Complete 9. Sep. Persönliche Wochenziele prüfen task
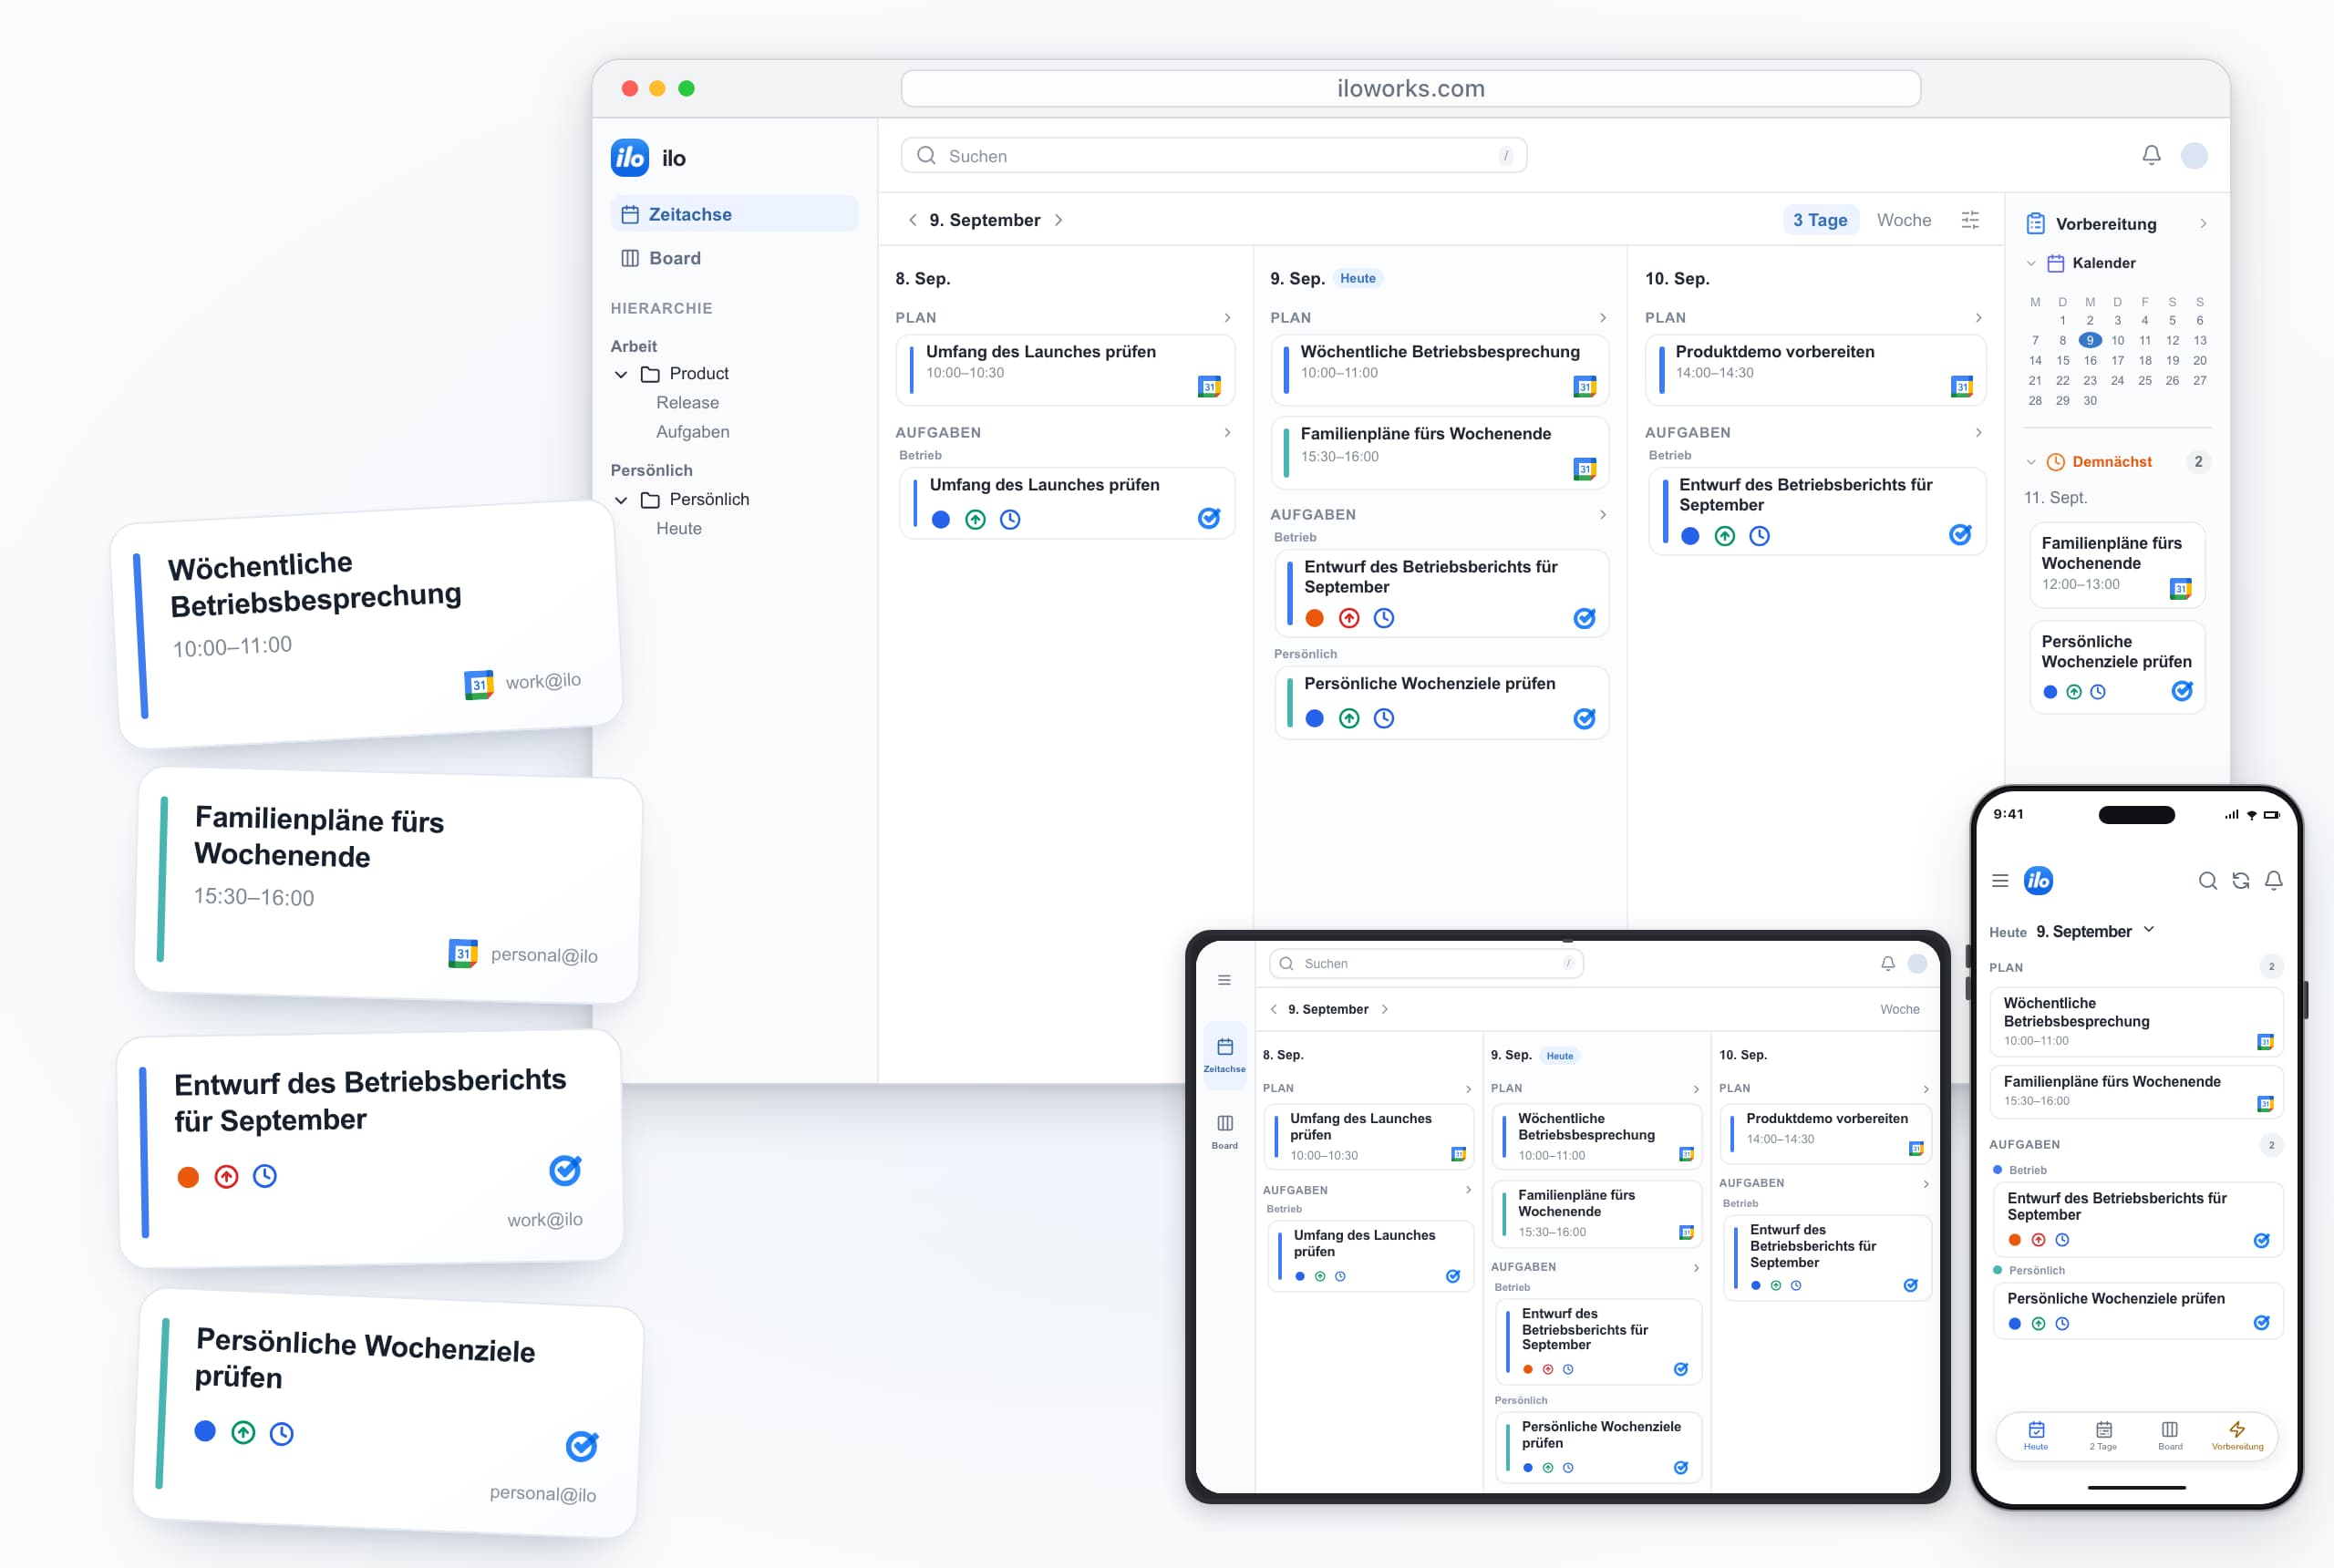The height and width of the screenshot is (1568, 2334). 1584,718
